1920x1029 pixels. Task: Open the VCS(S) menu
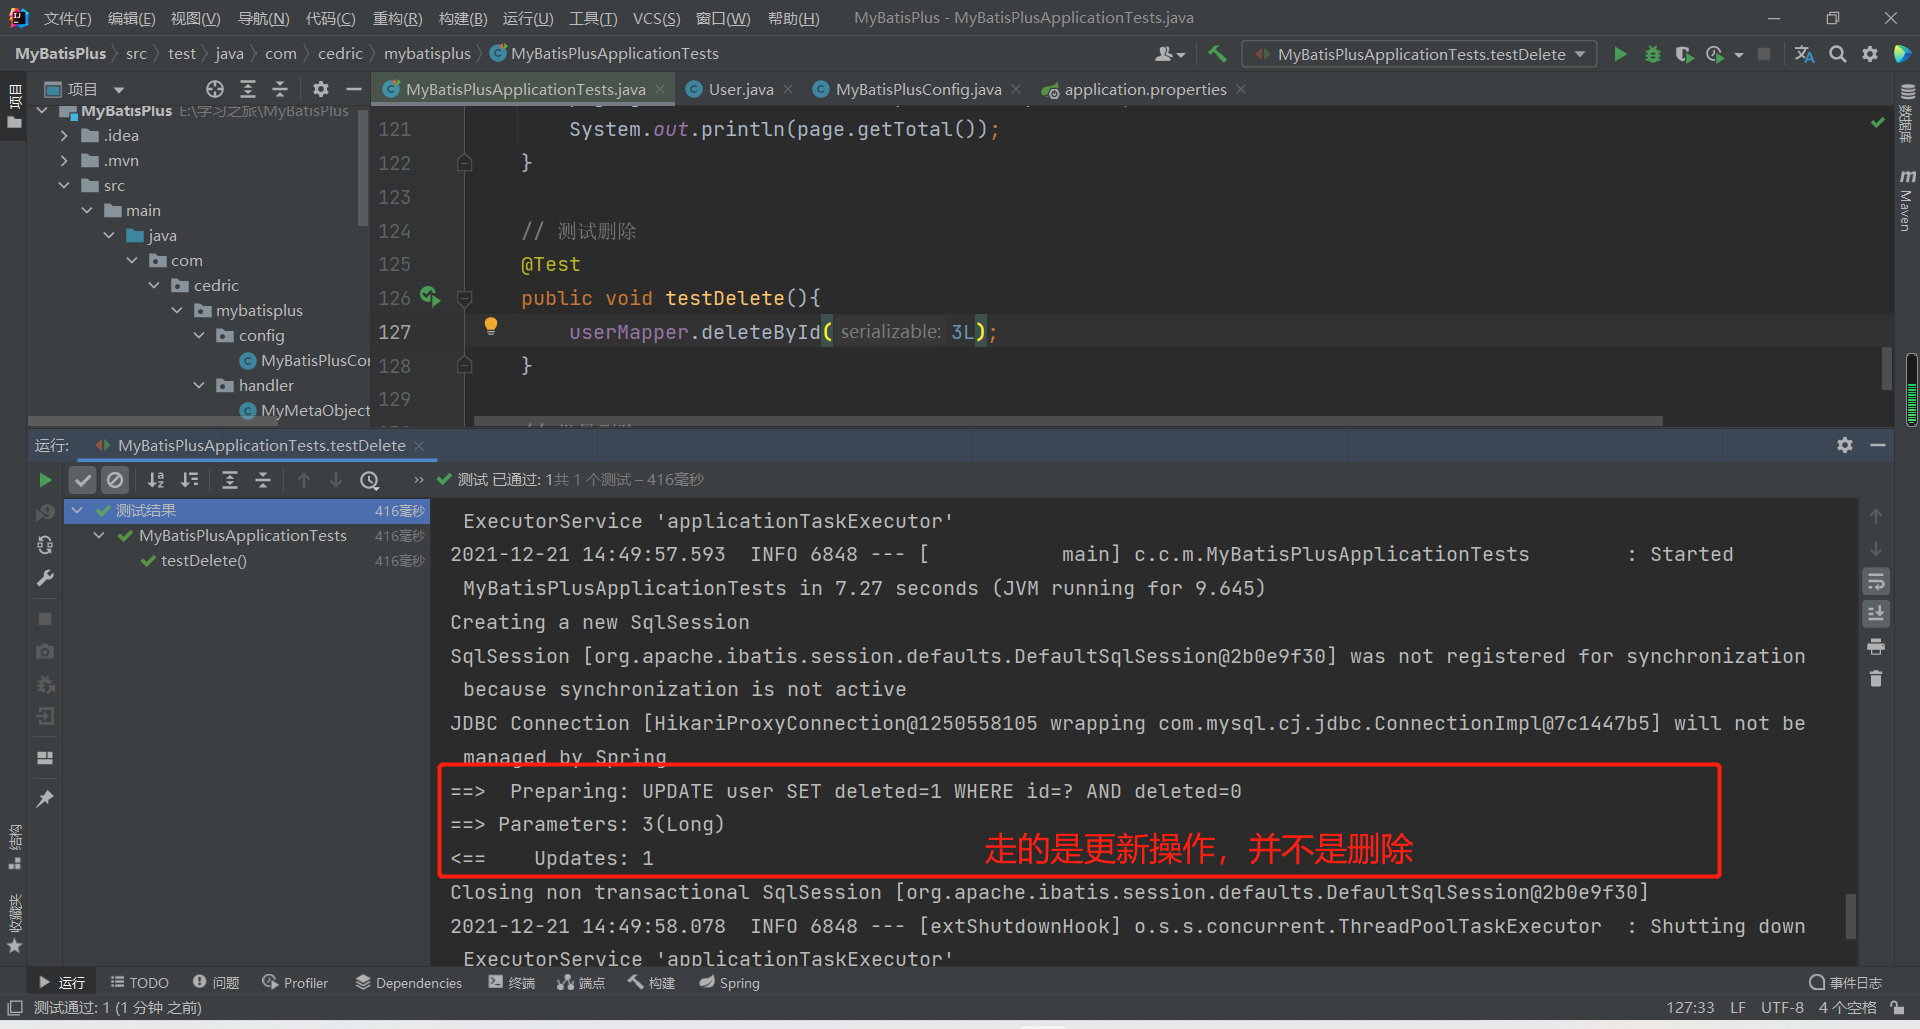(656, 18)
